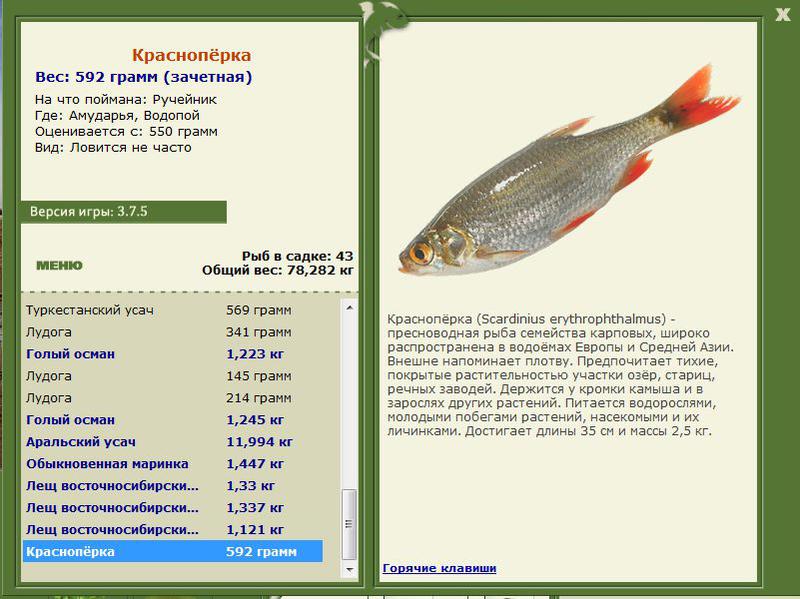Screen dimensions: 800x599
Task: Open the МЕНЮ menu
Action: pyautogui.click(x=59, y=265)
